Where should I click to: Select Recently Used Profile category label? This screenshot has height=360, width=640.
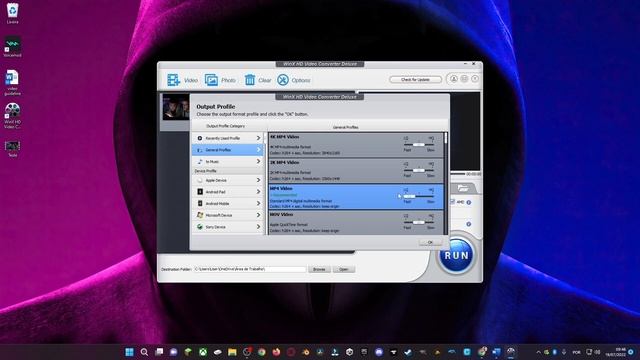[x=222, y=138]
